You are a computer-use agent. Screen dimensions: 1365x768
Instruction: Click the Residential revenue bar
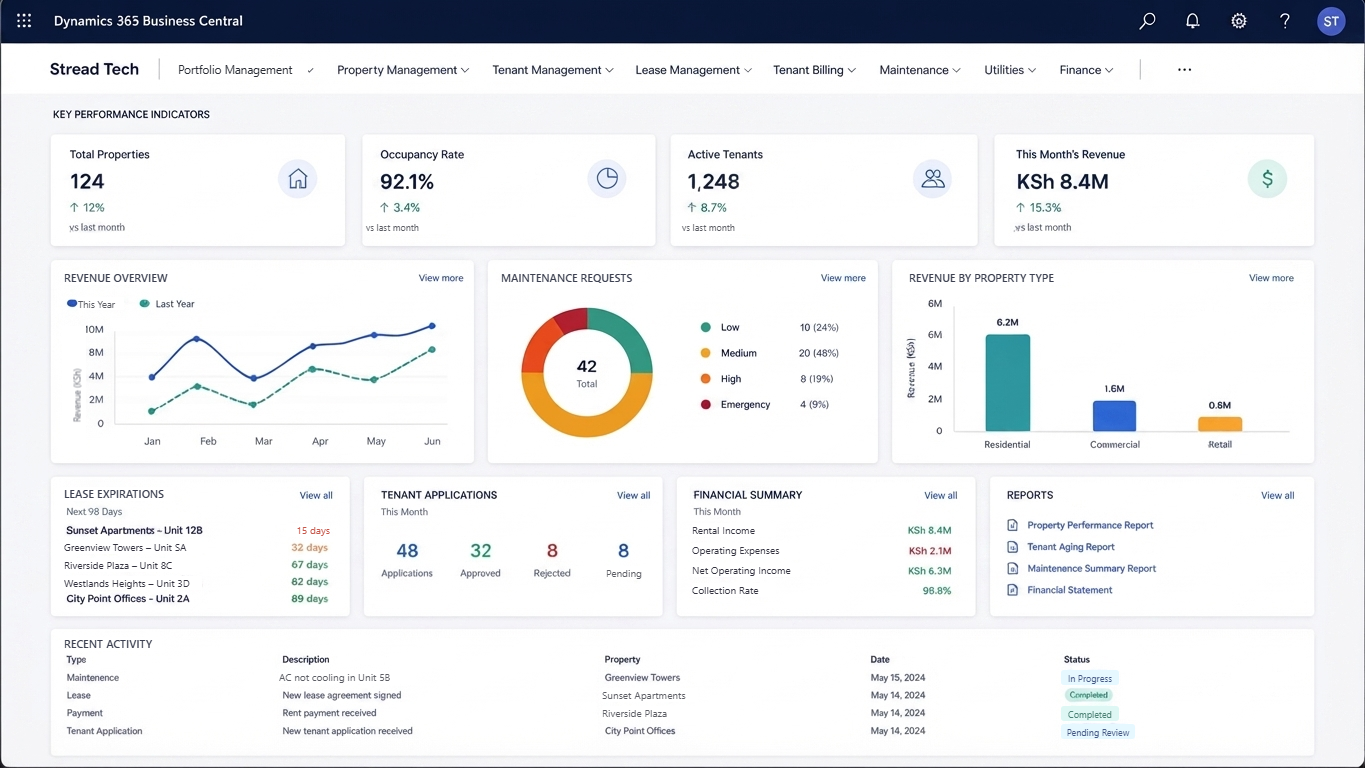pos(1007,382)
